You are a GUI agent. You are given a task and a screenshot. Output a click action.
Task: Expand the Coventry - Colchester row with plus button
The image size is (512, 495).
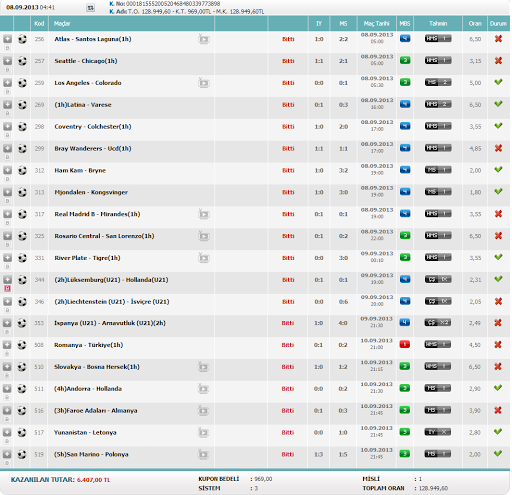tap(7, 126)
